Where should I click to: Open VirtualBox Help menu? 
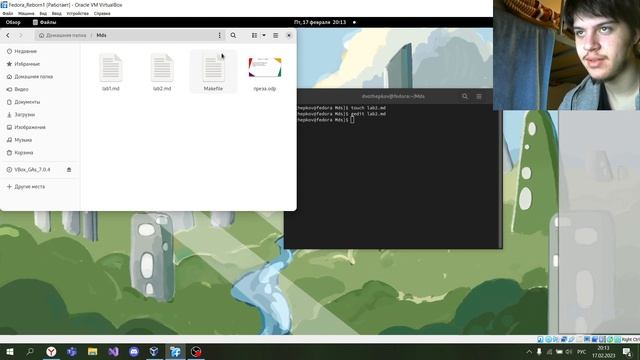coord(102,13)
